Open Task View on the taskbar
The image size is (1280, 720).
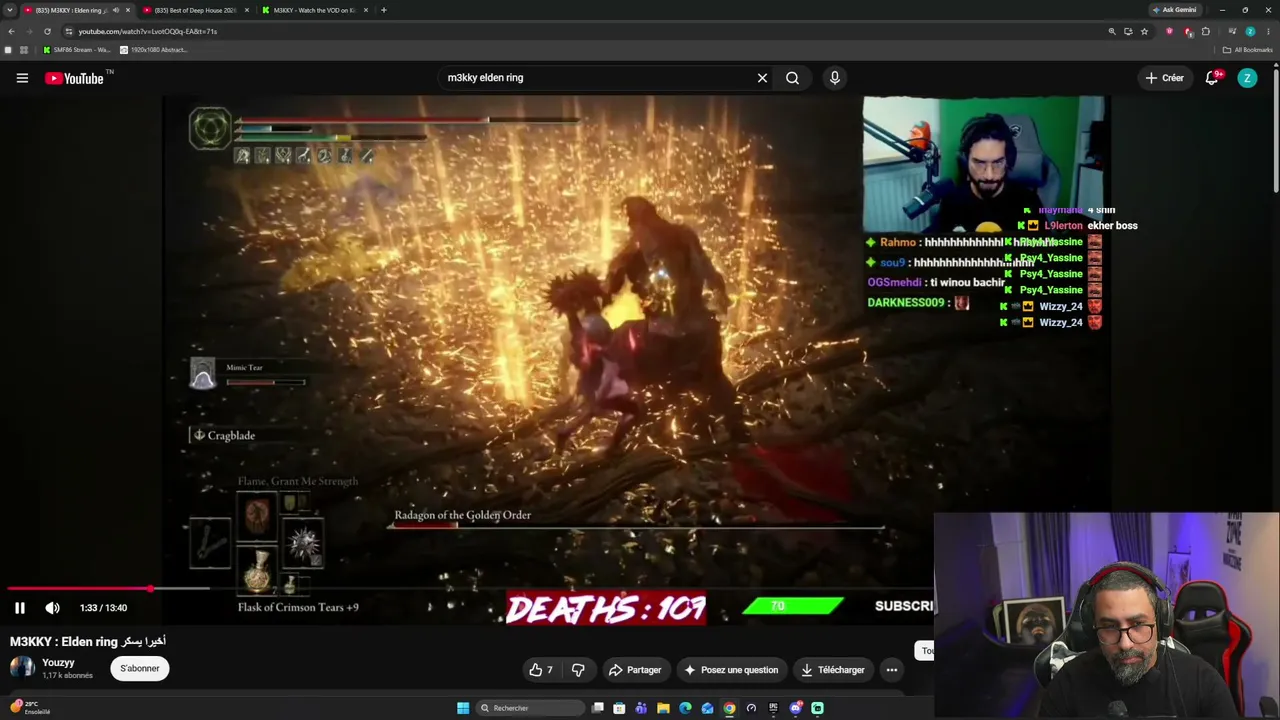click(x=598, y=708)
